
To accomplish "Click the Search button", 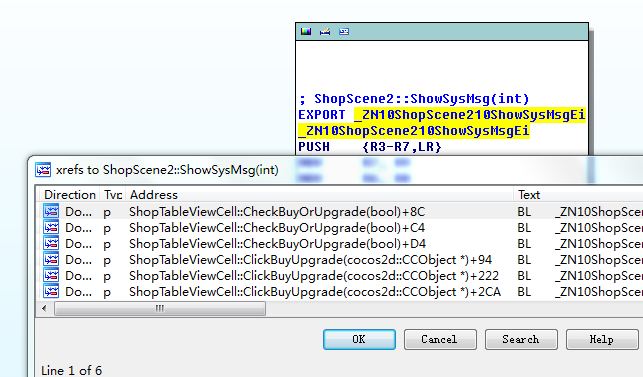I will (x=521, y=339).
